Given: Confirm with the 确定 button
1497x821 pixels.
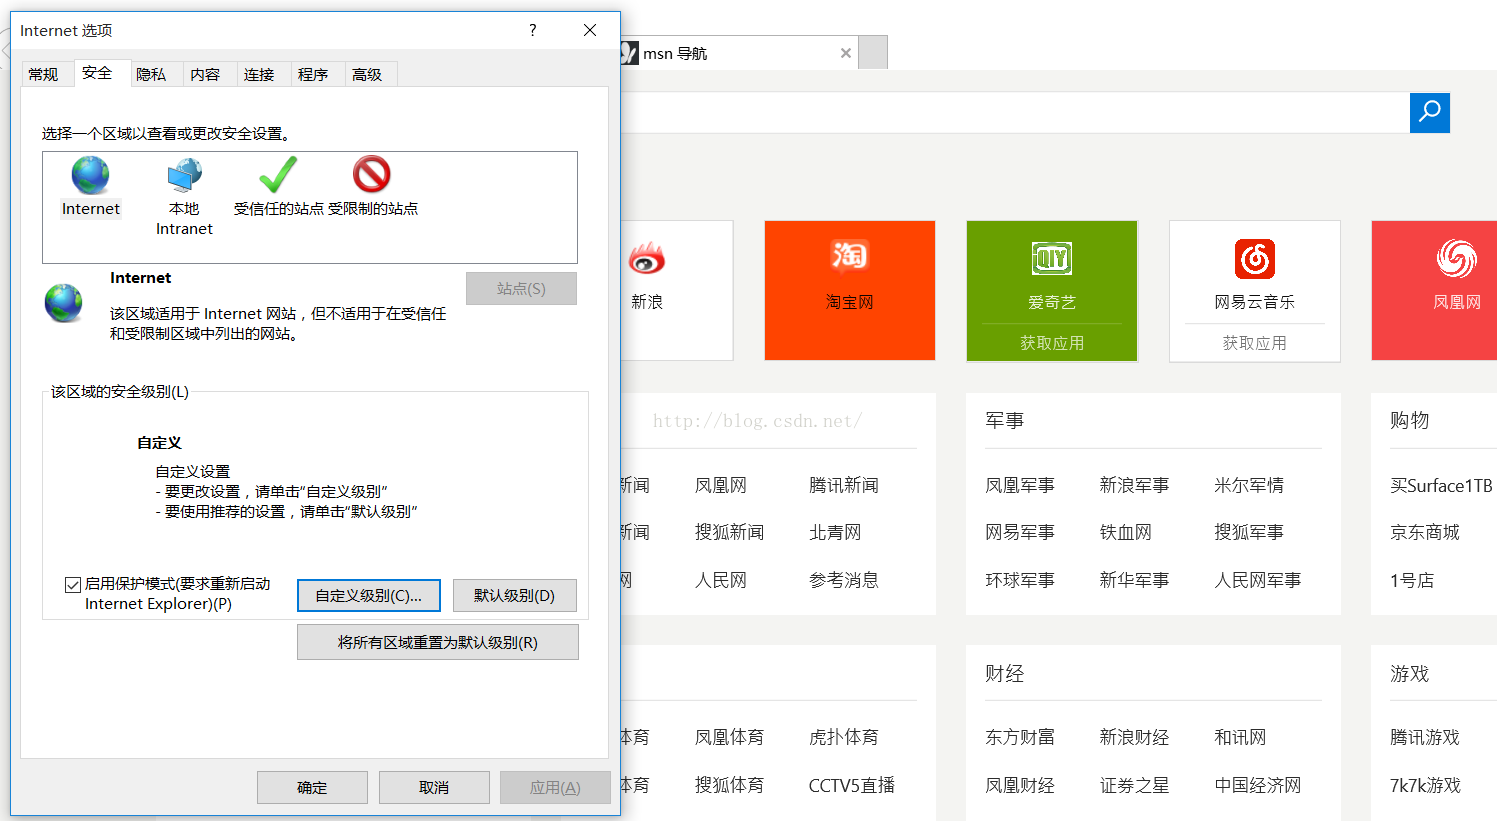Looking at the screenshot, I should [312, 787].
